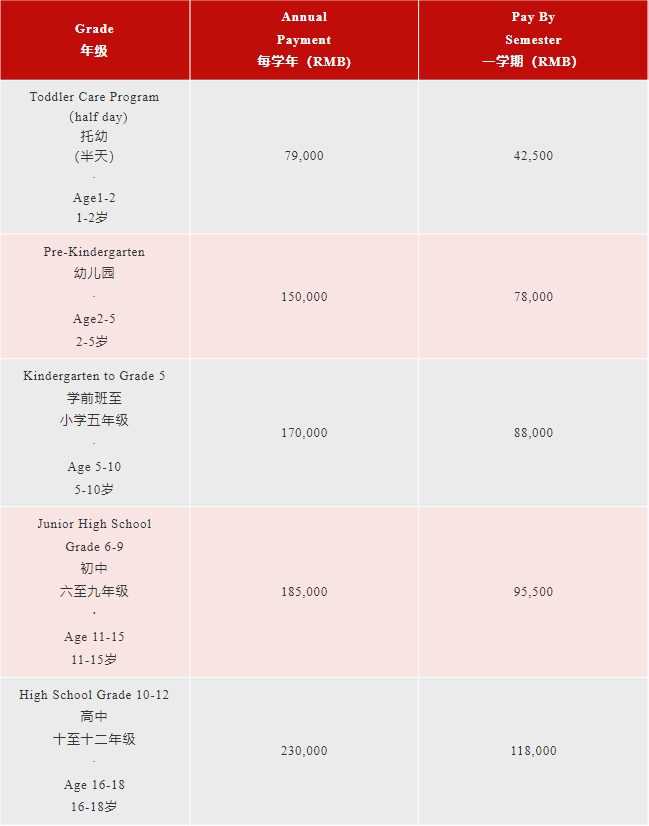The height and width of the screenshot is (826, 649).
Task: Click the 'Pre-Kindergarten' grade label
Action: tap(94, 252)
